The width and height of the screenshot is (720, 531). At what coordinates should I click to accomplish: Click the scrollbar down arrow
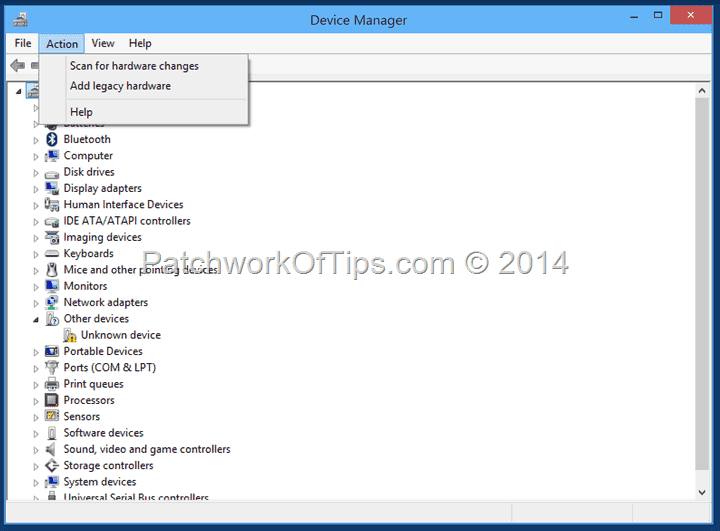[x=702, y=492]
